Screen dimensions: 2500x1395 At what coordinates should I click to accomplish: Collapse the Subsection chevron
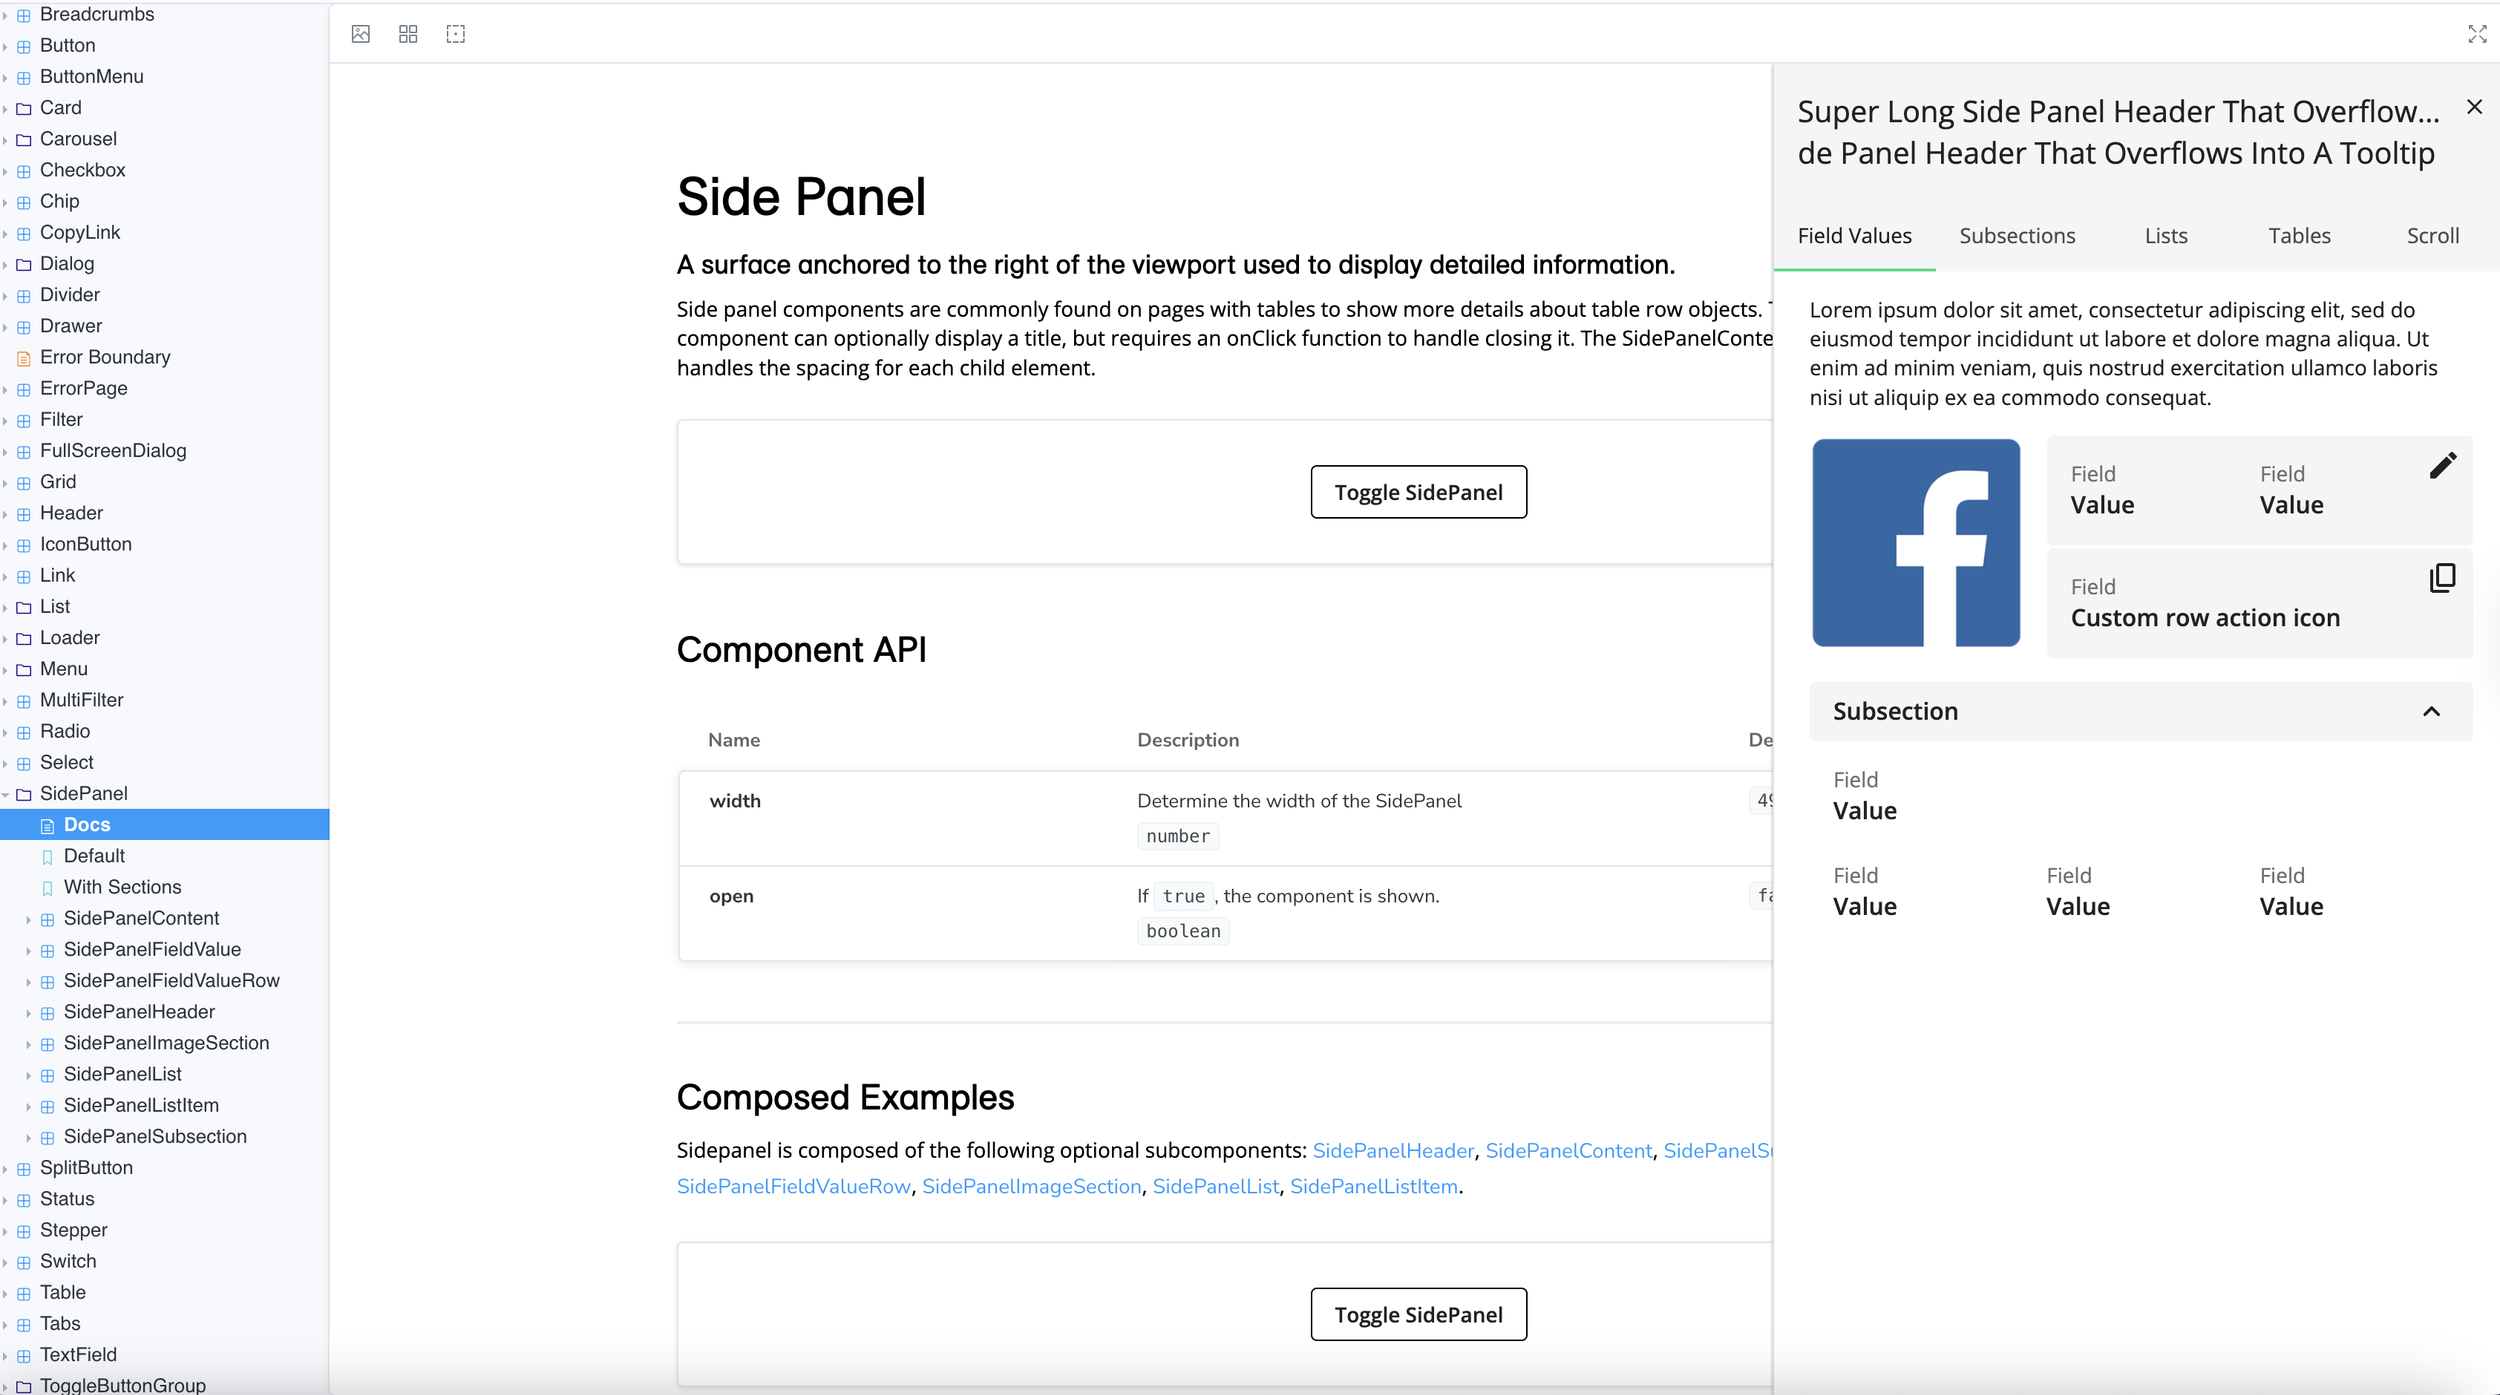[x=2431, y=711]
